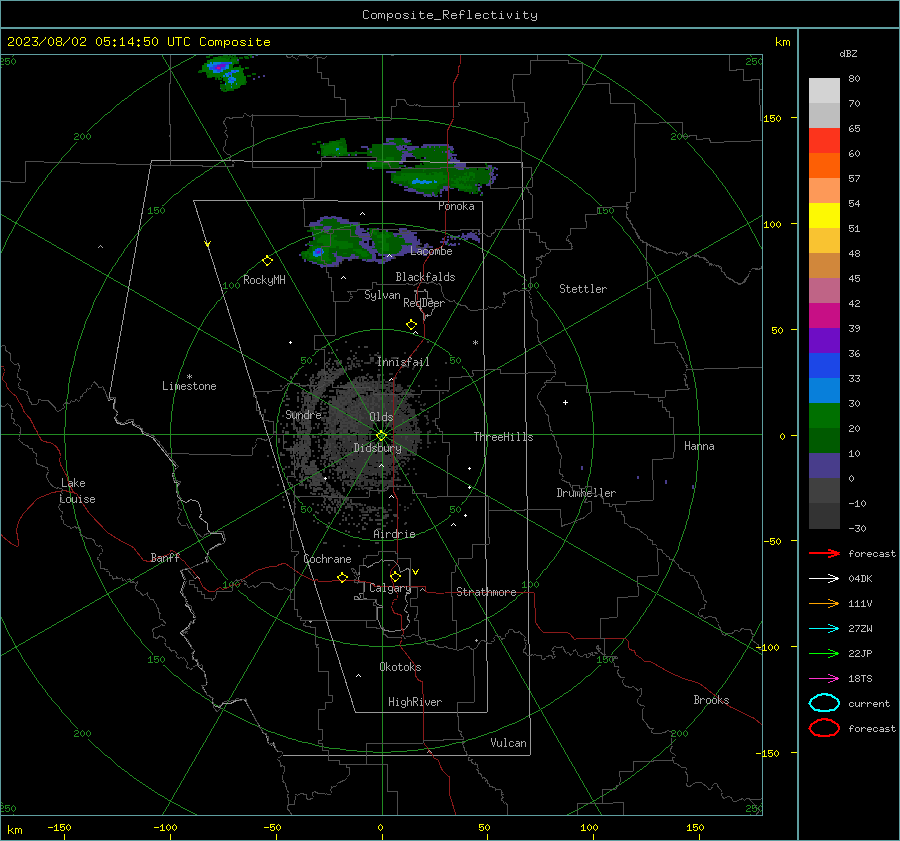This screenshot has width=900, height=841.
Task: Select the Lacombe label
Action: click(431, 251)
